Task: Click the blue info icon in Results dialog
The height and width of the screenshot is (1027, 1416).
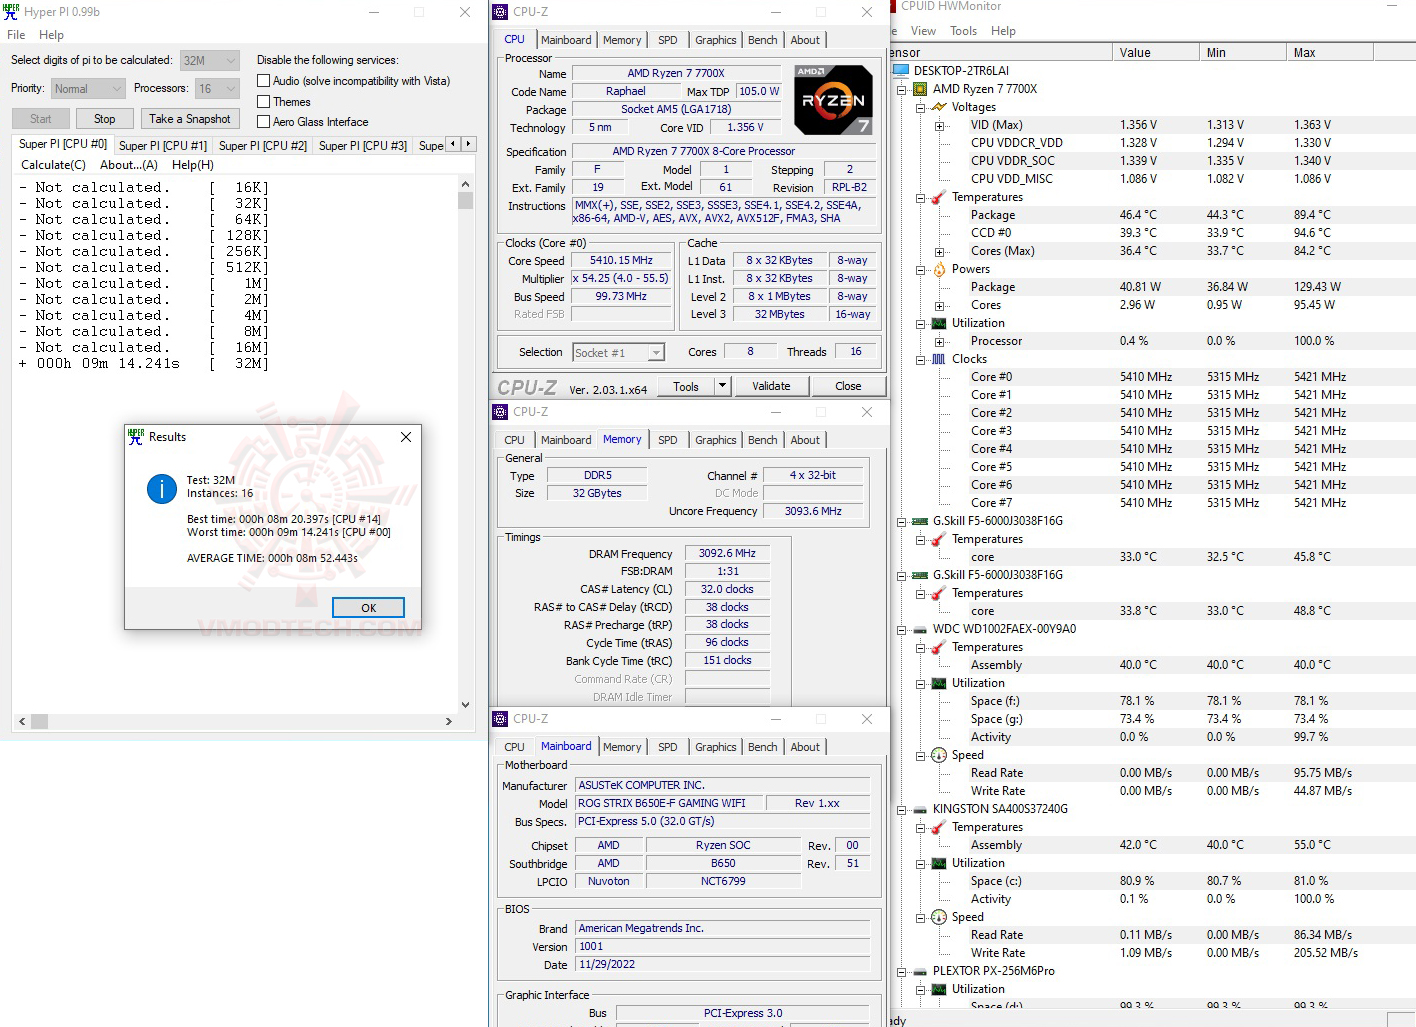Action: [x=162, y=488]
